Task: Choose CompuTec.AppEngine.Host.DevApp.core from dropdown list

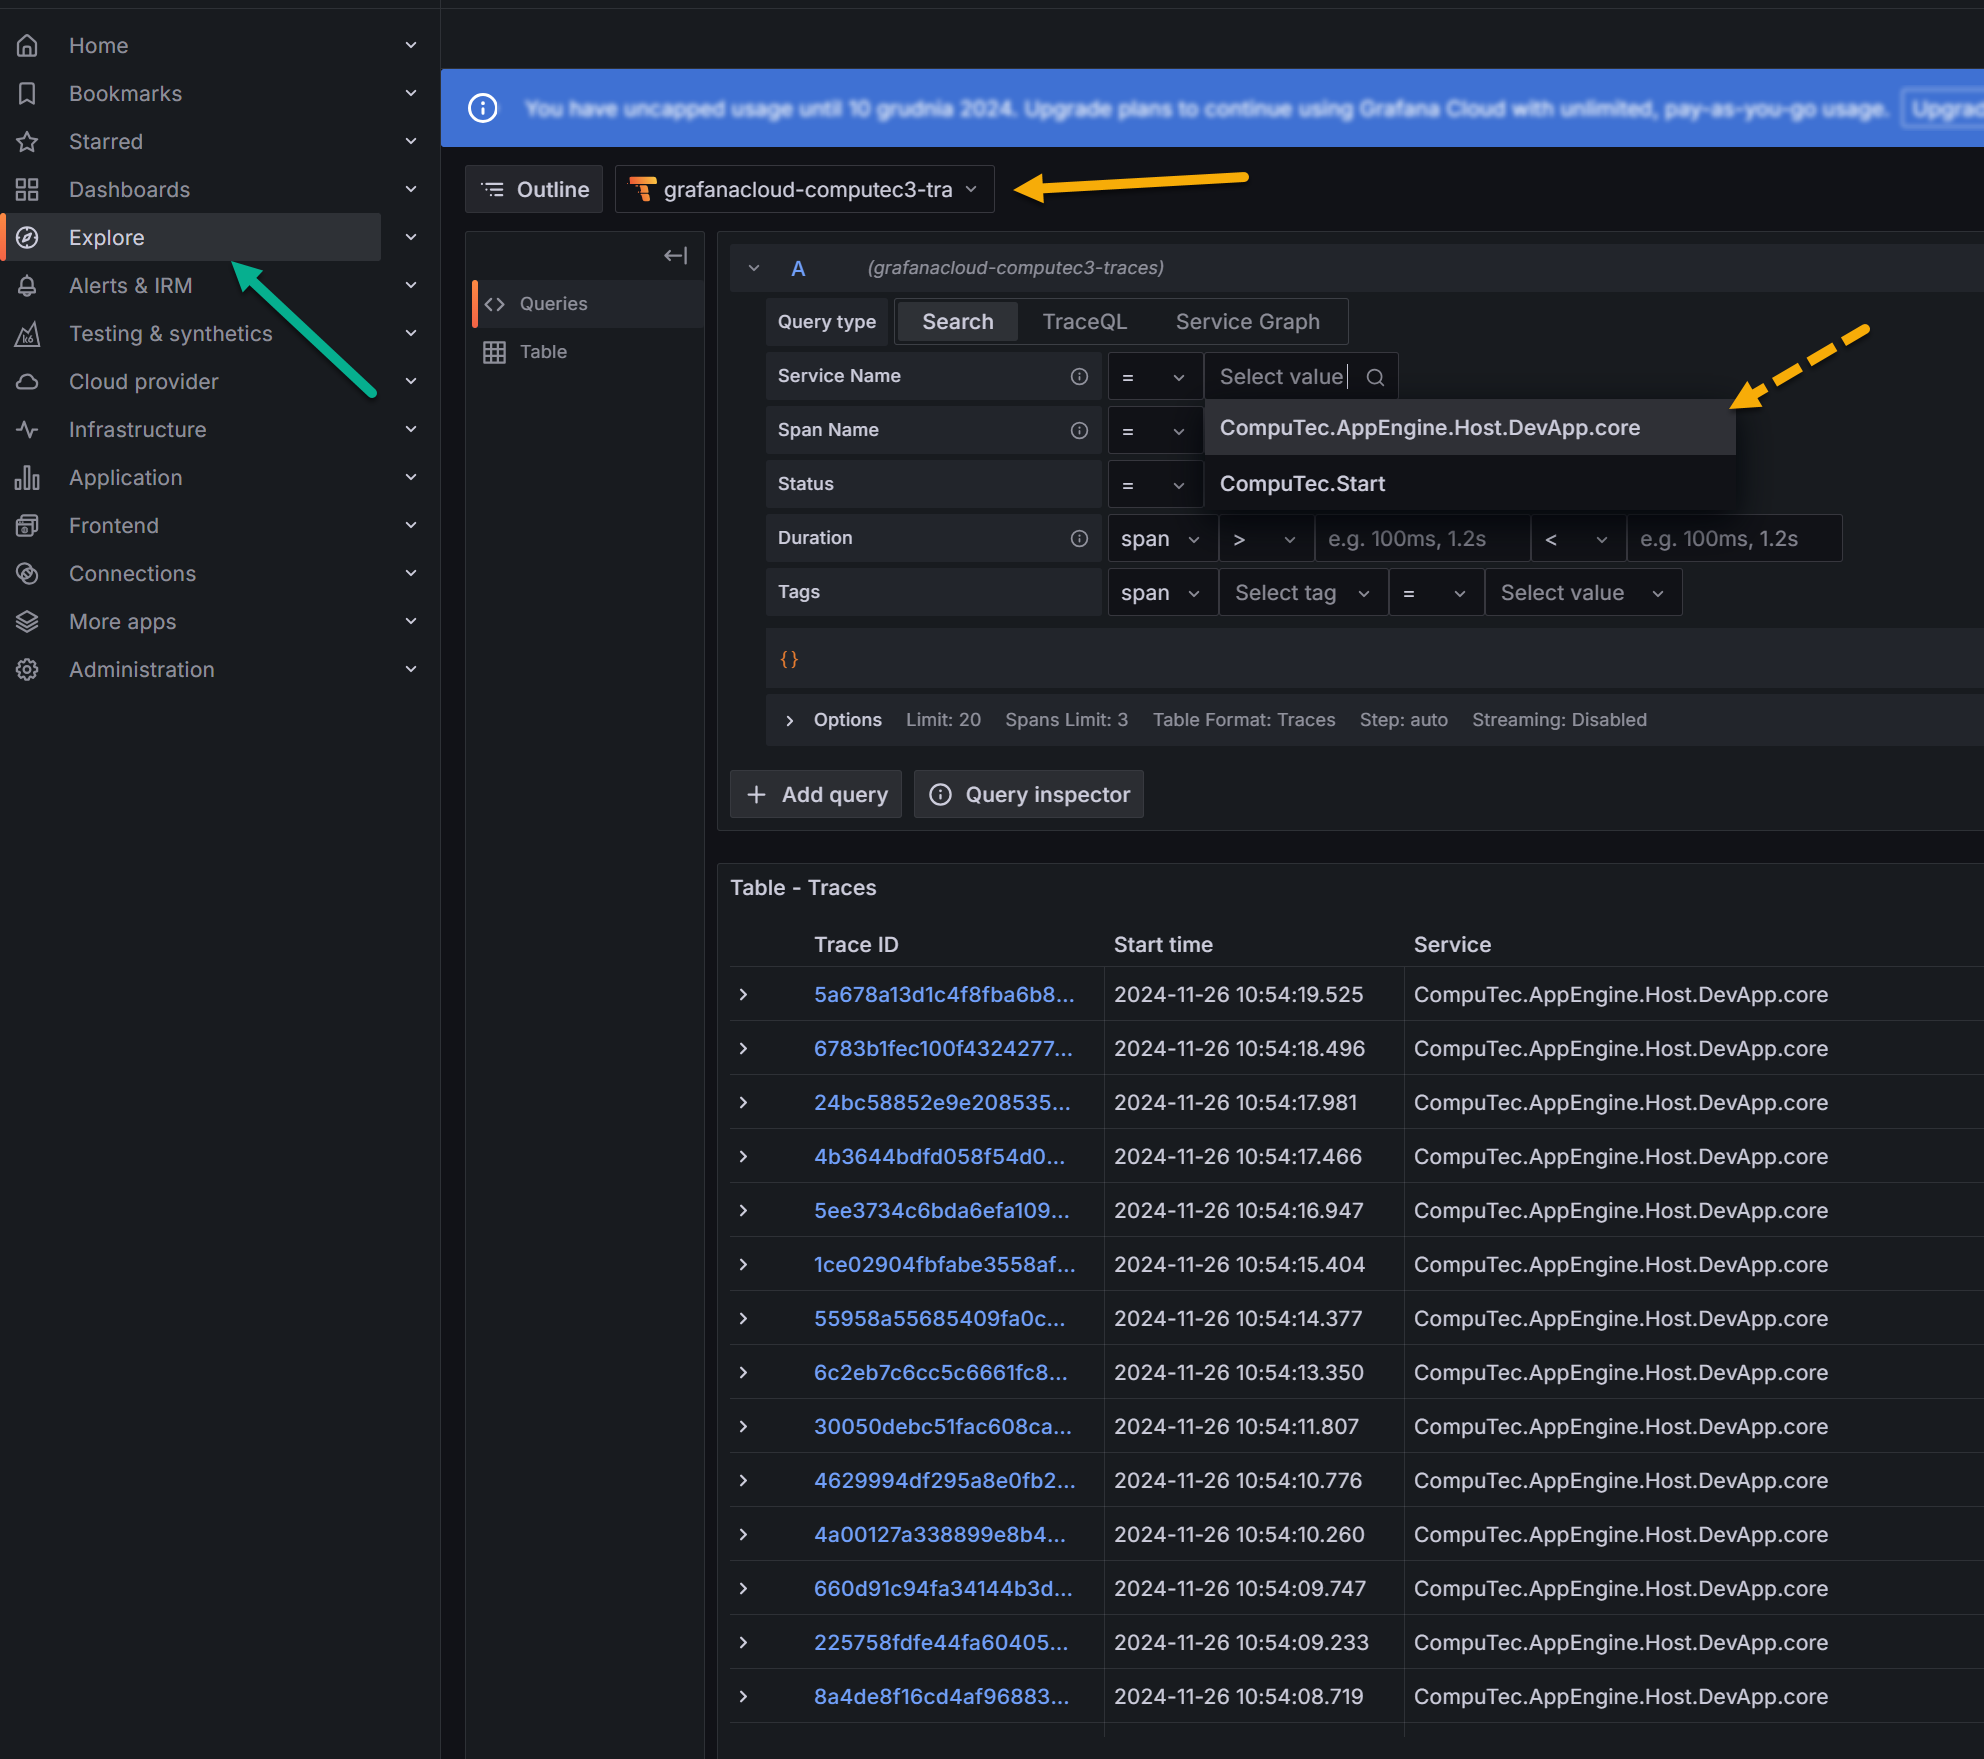Action: click(x=1470, y=428)
